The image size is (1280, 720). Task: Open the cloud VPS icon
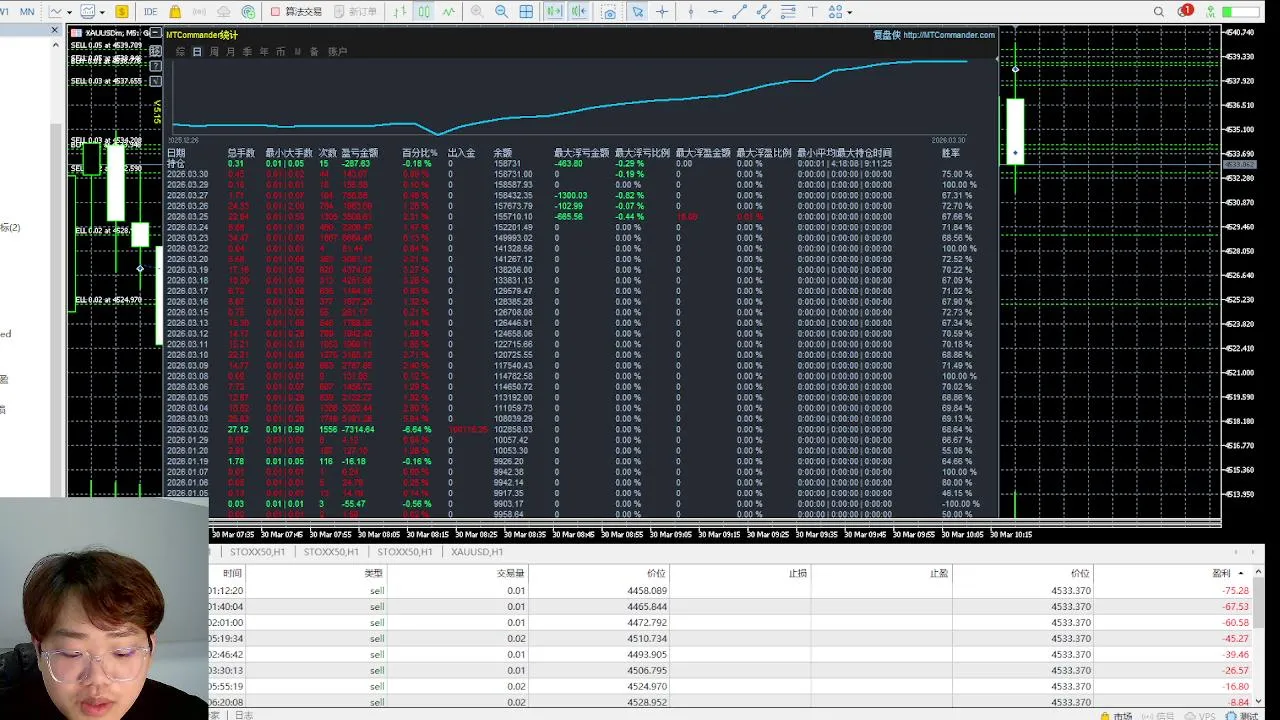point(223,12)
